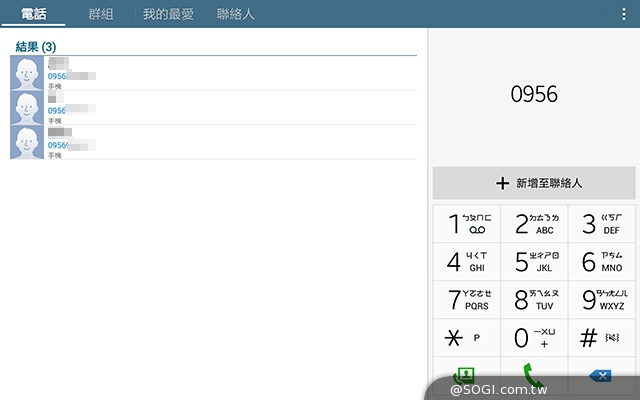The width and height of the screenshot is (640, 400).
Task: Tap the second contact's avatar
Action: [28, 108]
